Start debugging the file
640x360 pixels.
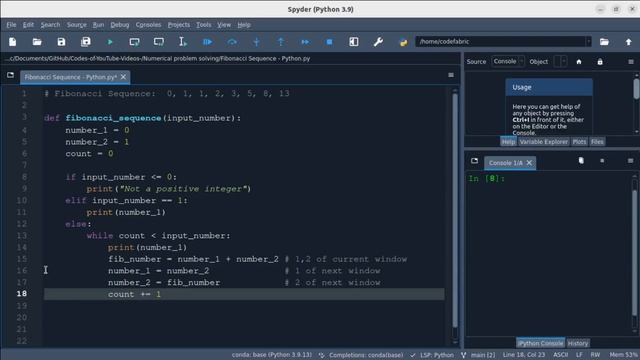[207, 42]
